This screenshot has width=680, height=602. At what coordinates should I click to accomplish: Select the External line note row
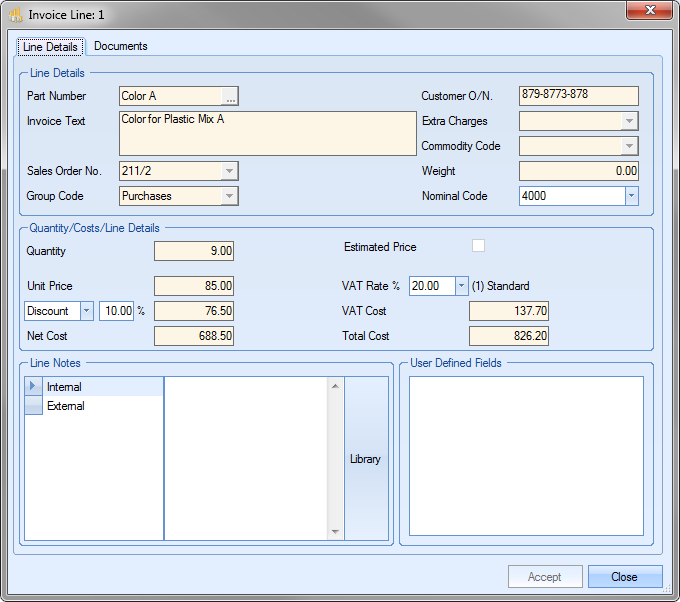pos(66,406)
